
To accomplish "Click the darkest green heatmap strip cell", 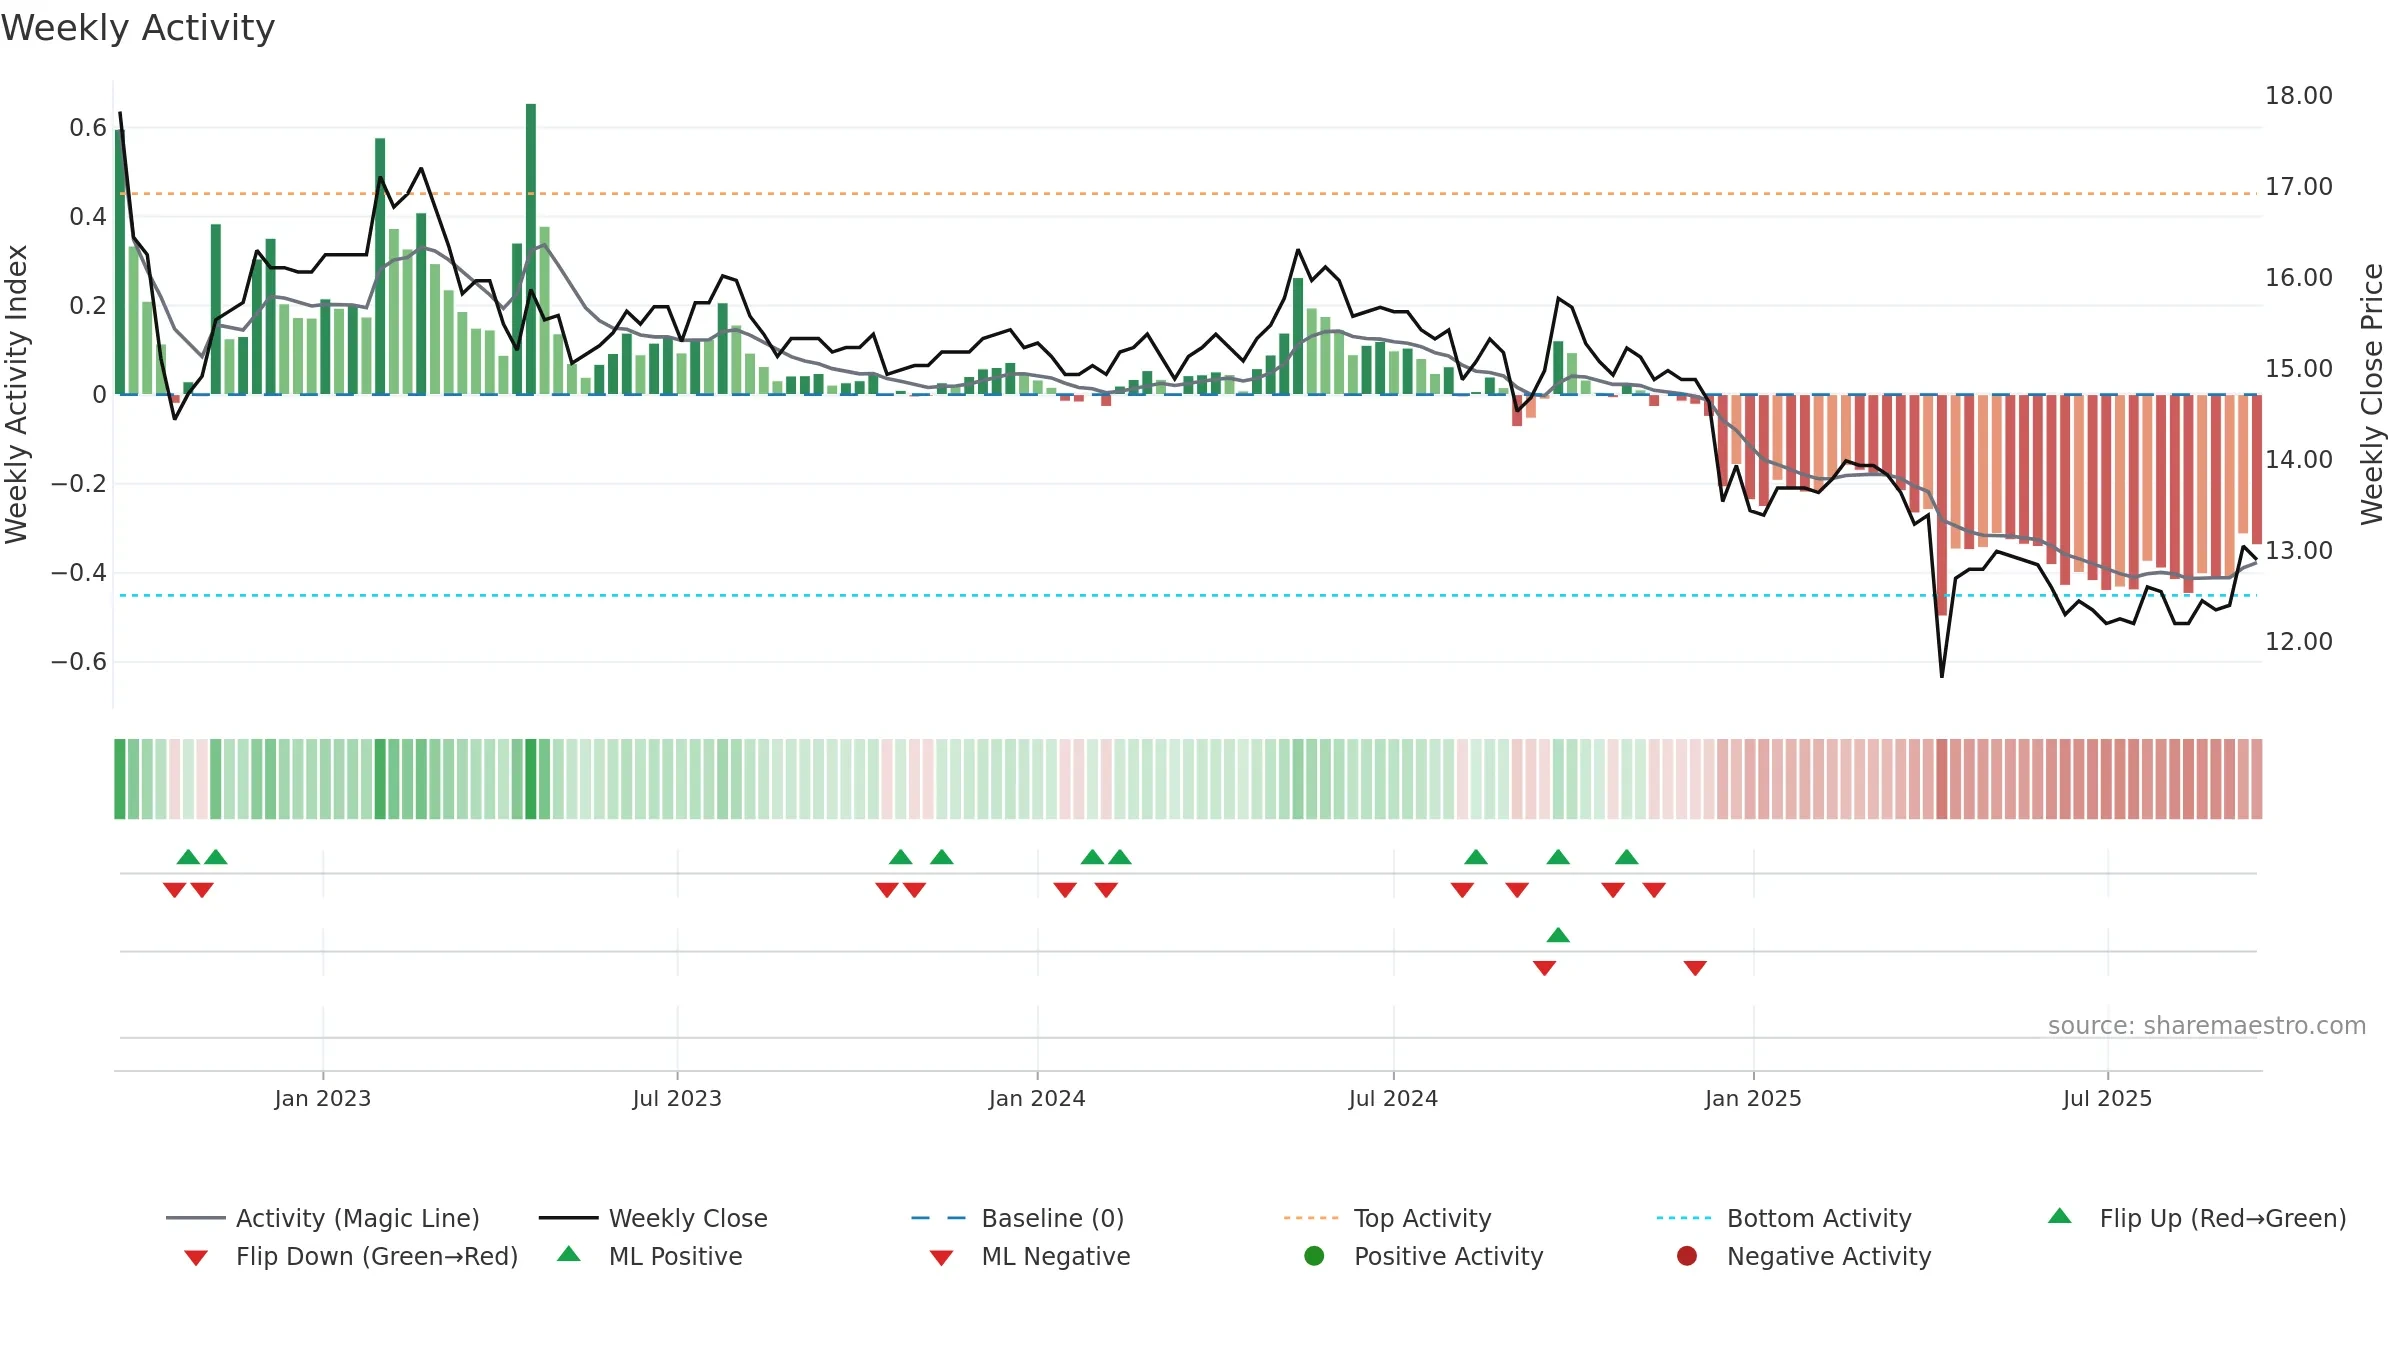I will tap(531, 779).
